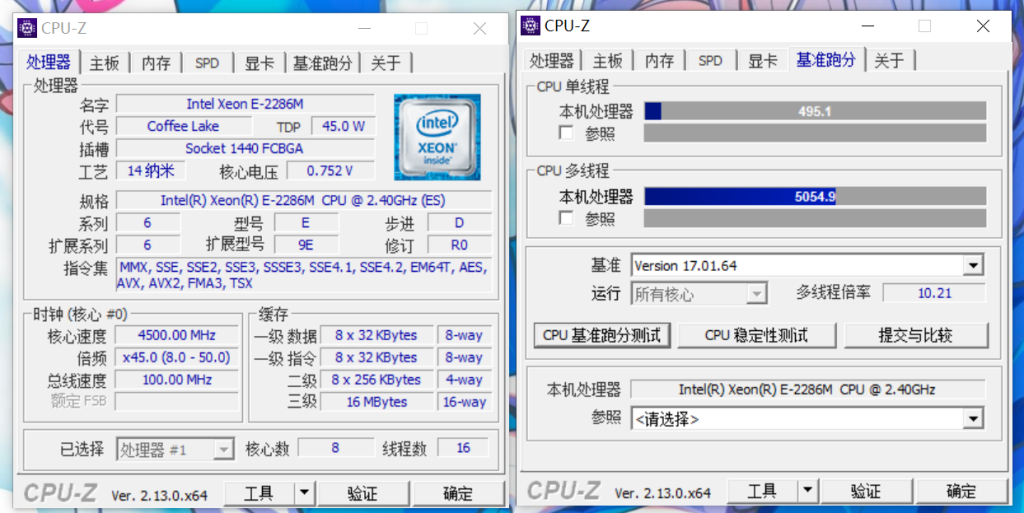Click 三级 associativity 16-way

coord(464,401)
